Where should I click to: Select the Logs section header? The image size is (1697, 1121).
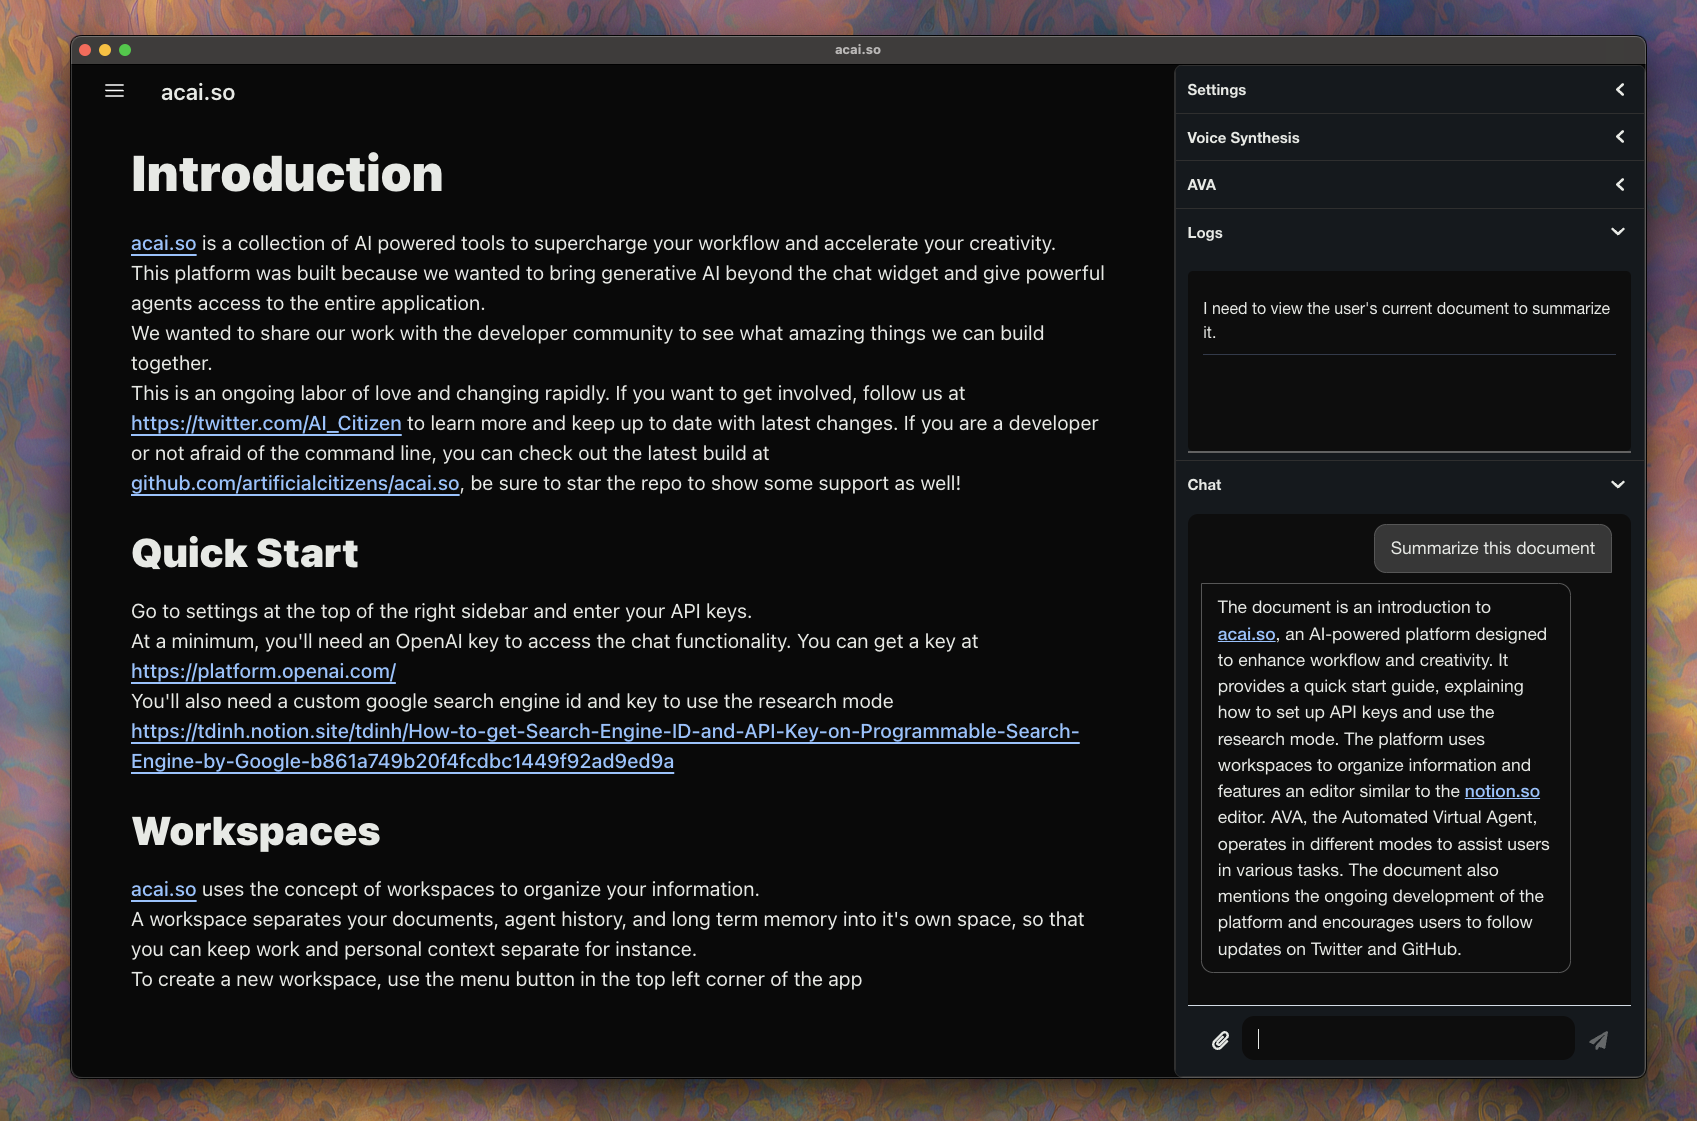[1410, 232]
